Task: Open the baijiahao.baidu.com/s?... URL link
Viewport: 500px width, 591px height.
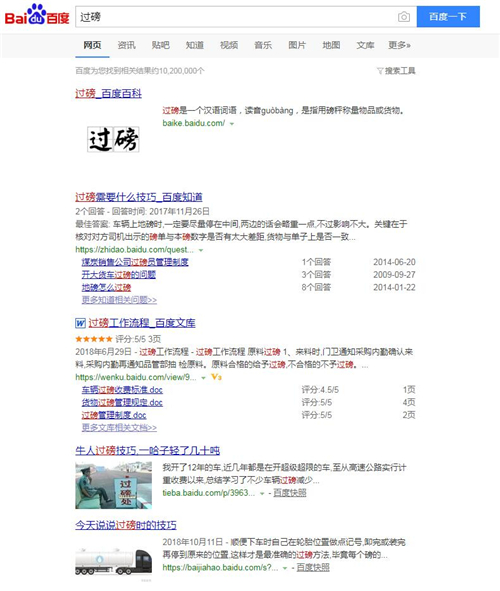Action: (x=220, y=568)
